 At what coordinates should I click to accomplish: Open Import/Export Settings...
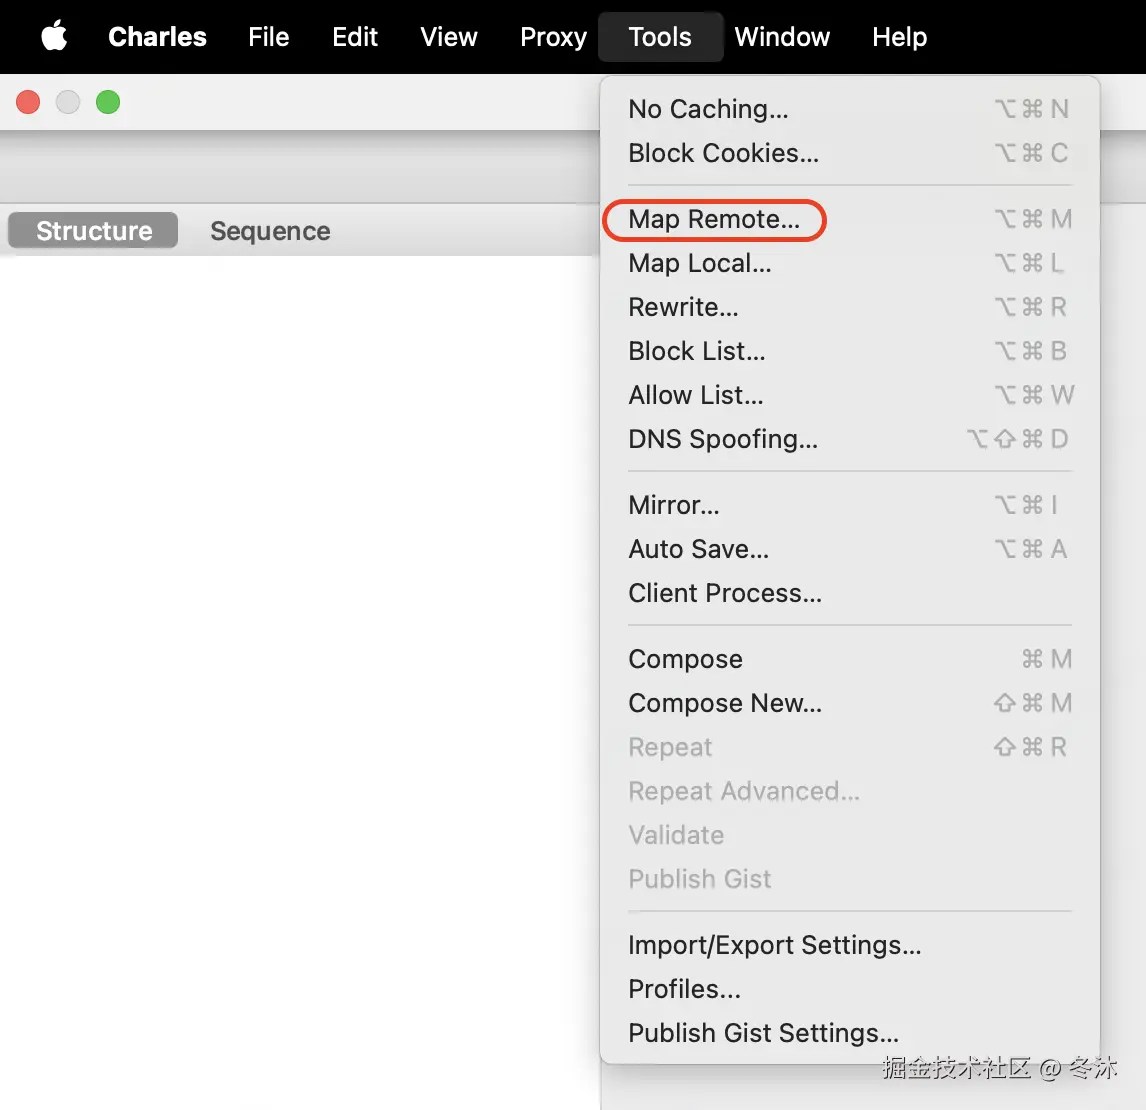tap(849, 945)
